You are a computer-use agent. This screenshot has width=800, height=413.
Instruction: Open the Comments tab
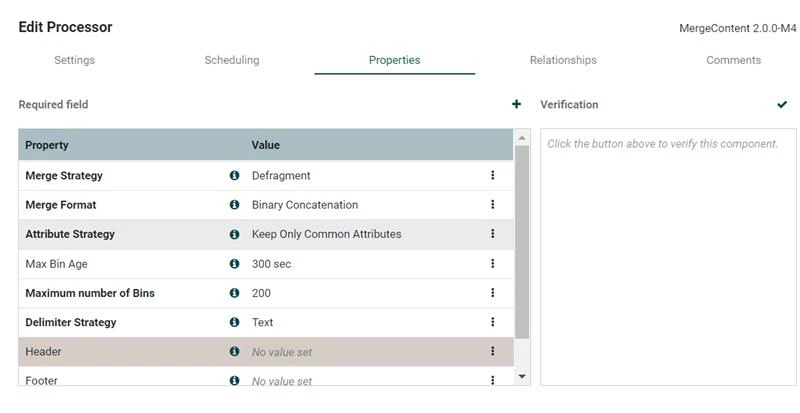pyautogui.click(x=734, y=60)
